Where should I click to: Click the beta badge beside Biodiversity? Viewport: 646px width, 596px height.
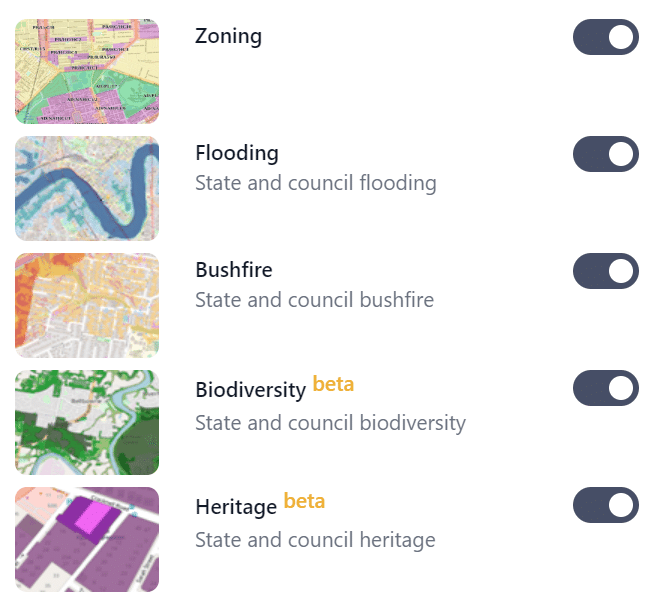[x=333, y=384]
